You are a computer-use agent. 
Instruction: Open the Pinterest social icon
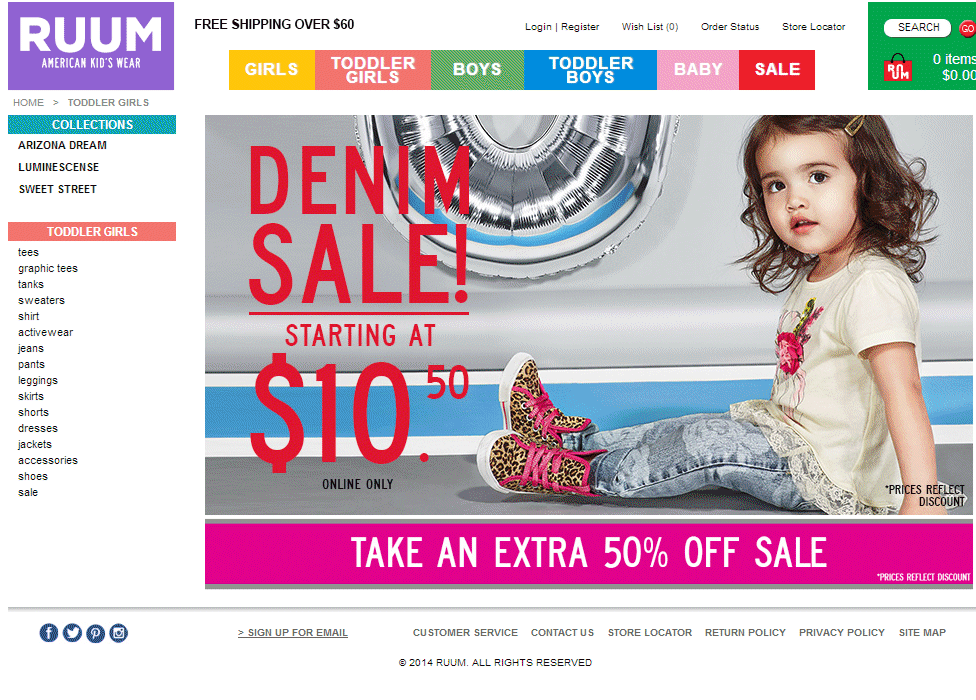click(95, 633)
